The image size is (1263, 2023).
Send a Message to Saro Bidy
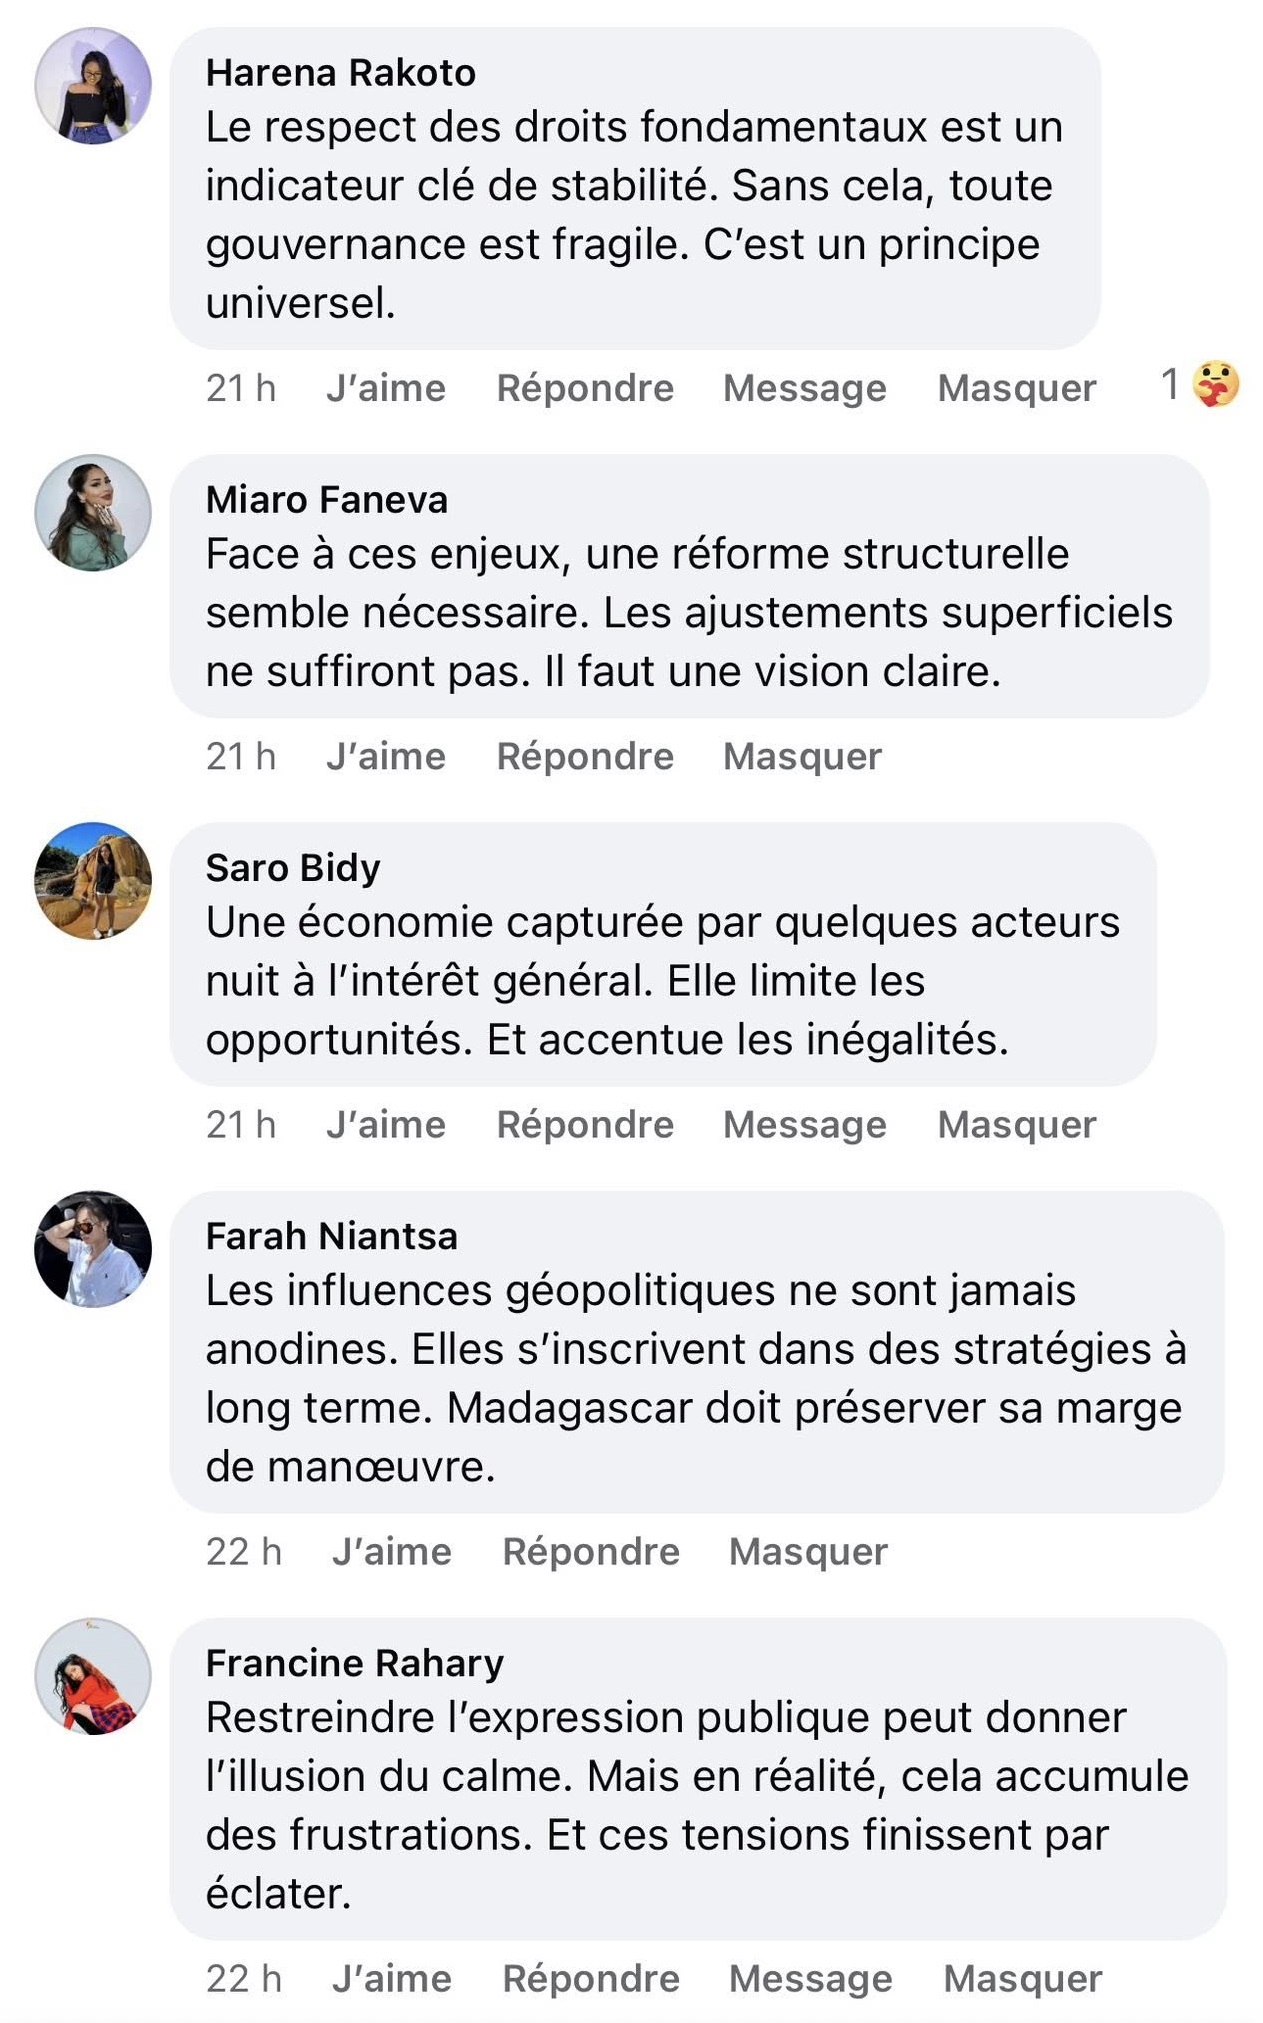804,1124
